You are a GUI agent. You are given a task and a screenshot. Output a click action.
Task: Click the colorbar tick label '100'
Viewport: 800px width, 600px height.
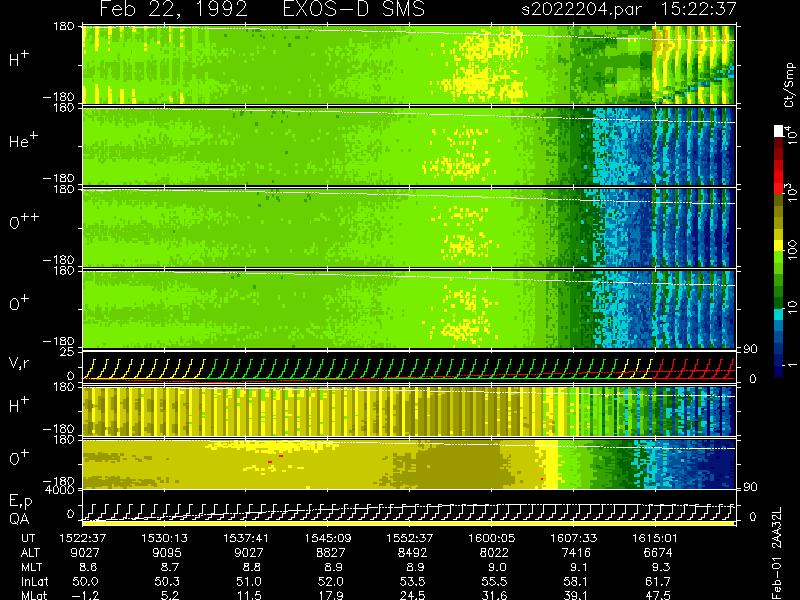click(791, 251)
